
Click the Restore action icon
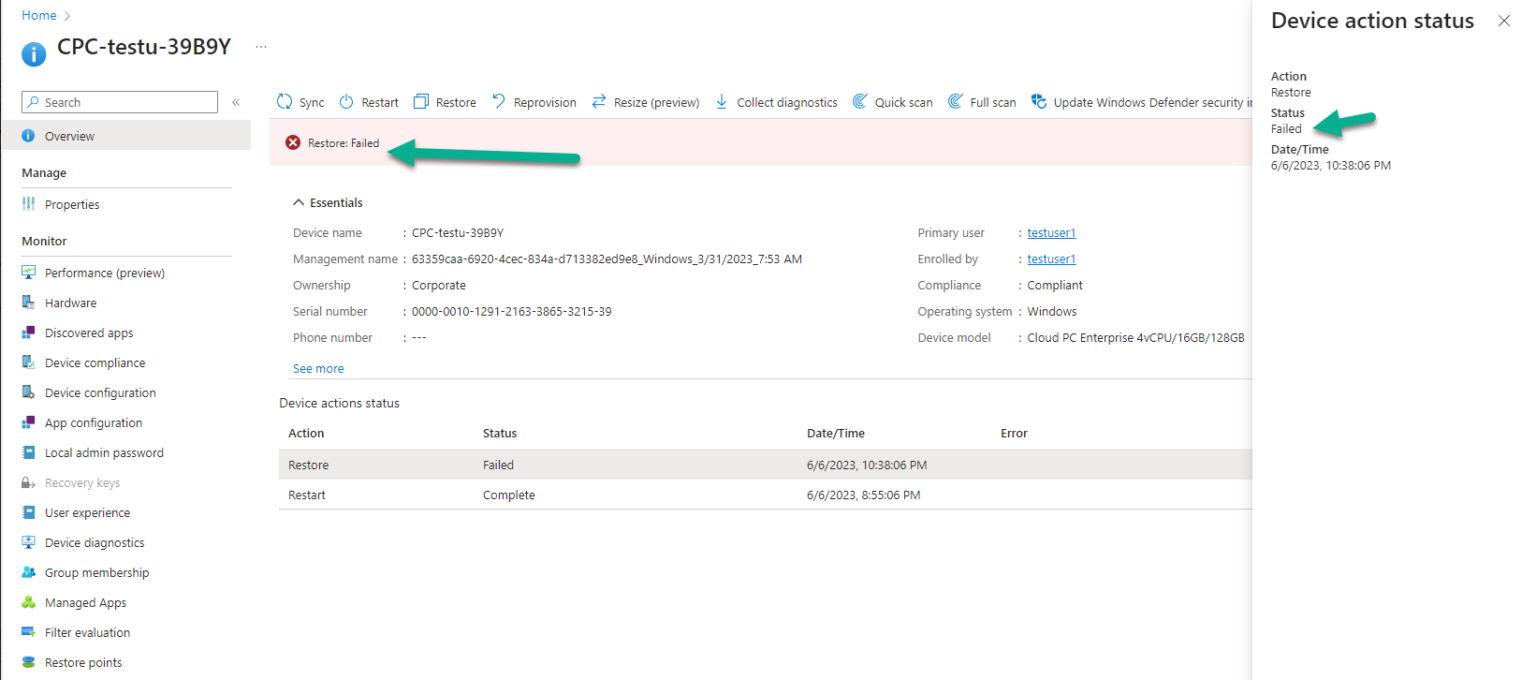tap(444, 101)
